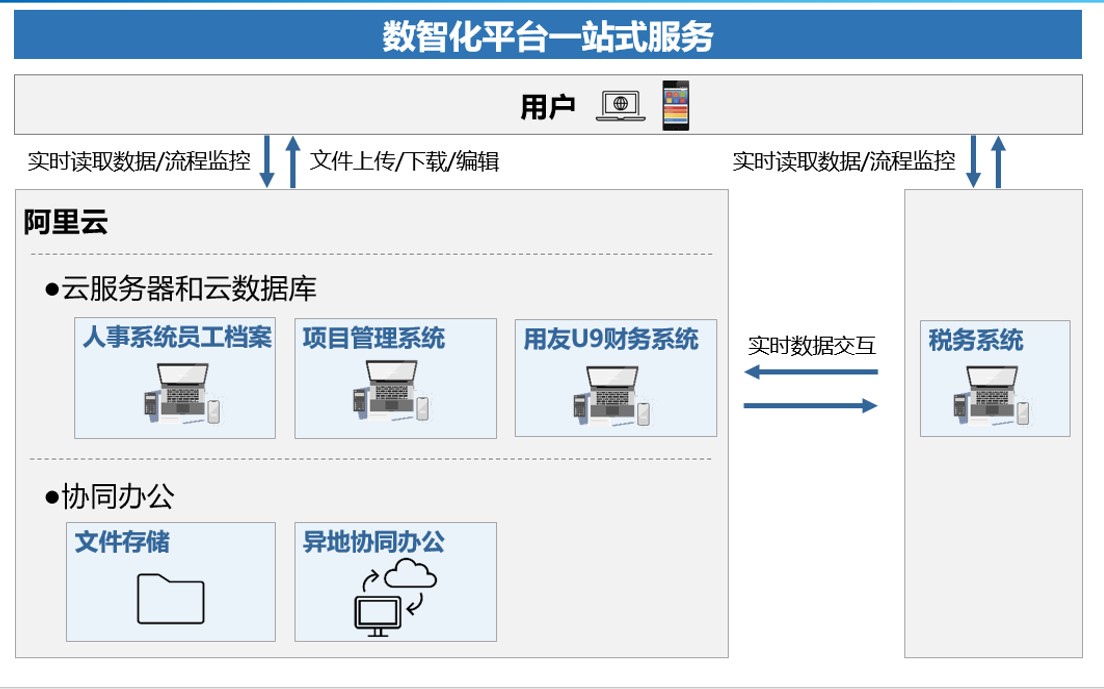Click the 实时数据交互 label
Viewport: 1104px width, 689px height.
pos(811,346)
